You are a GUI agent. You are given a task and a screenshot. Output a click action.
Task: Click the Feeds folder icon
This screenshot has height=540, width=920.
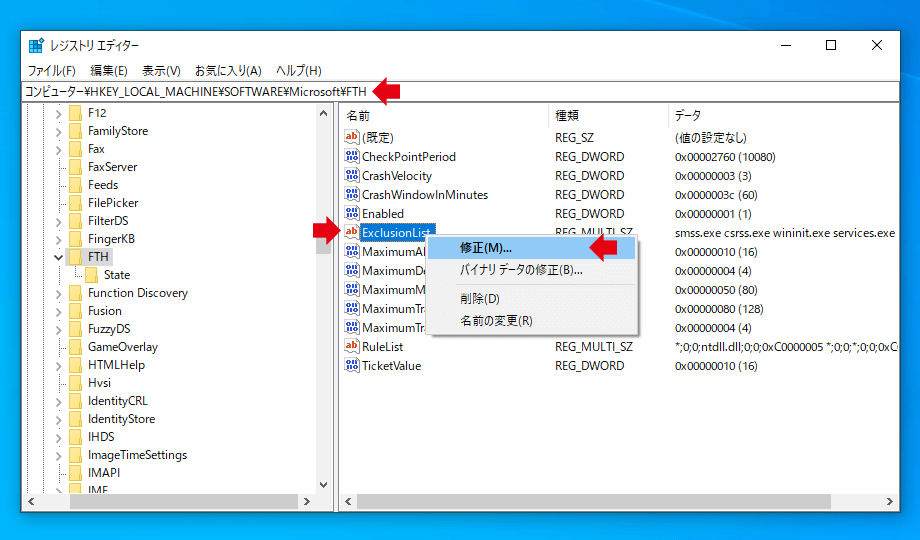coord(76,185)
